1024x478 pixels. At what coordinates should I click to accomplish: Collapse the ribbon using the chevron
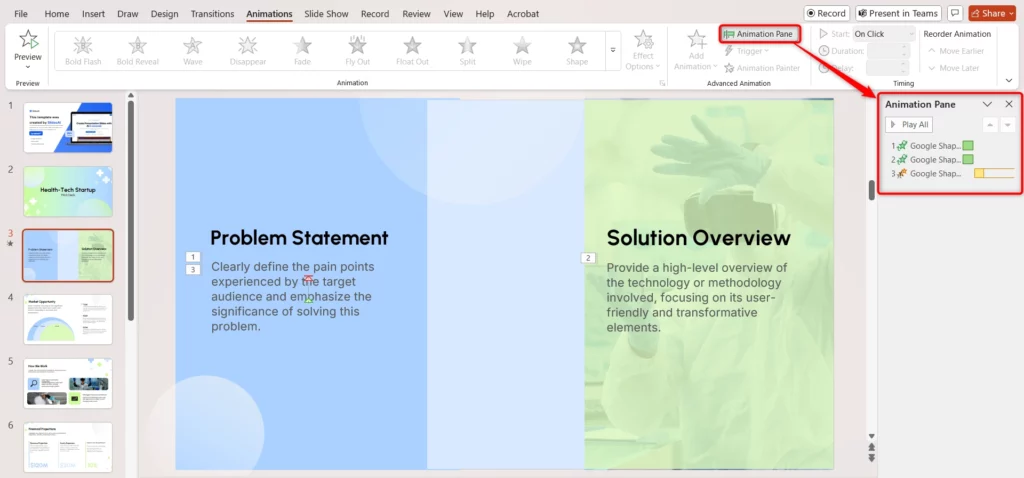1008,80
